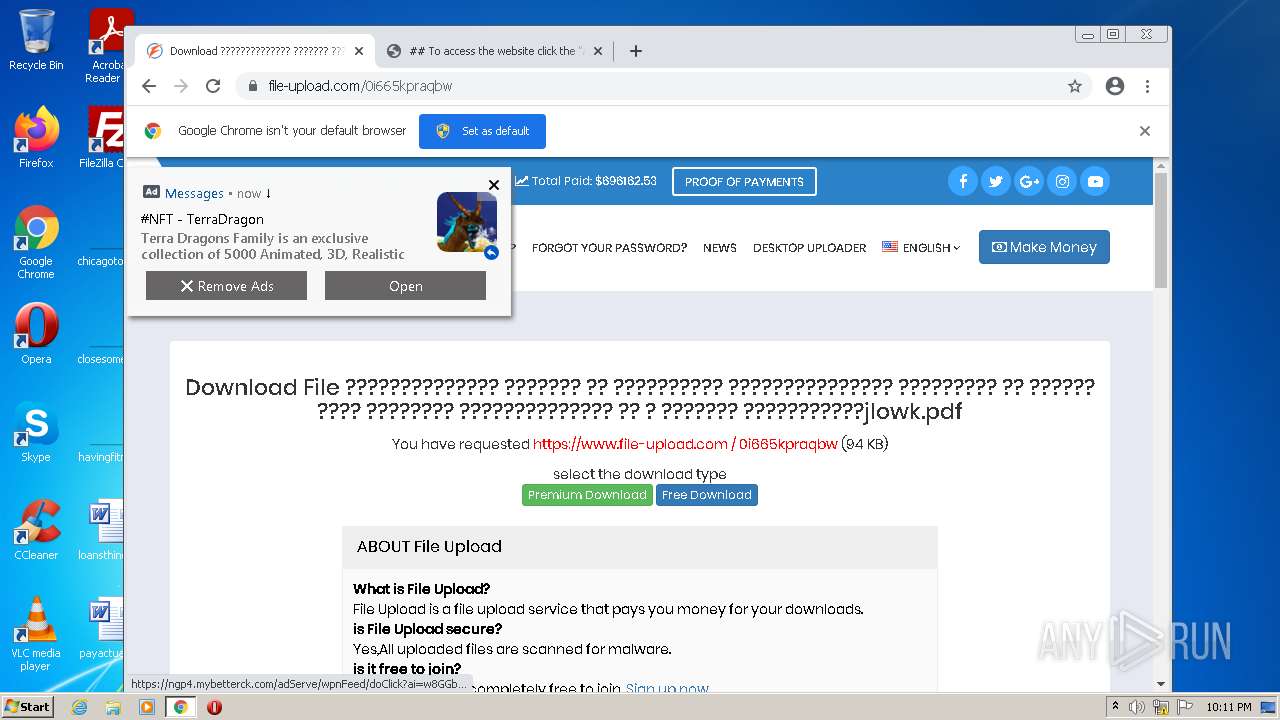Open the volume speaker tray icon

coord(1137,707)
